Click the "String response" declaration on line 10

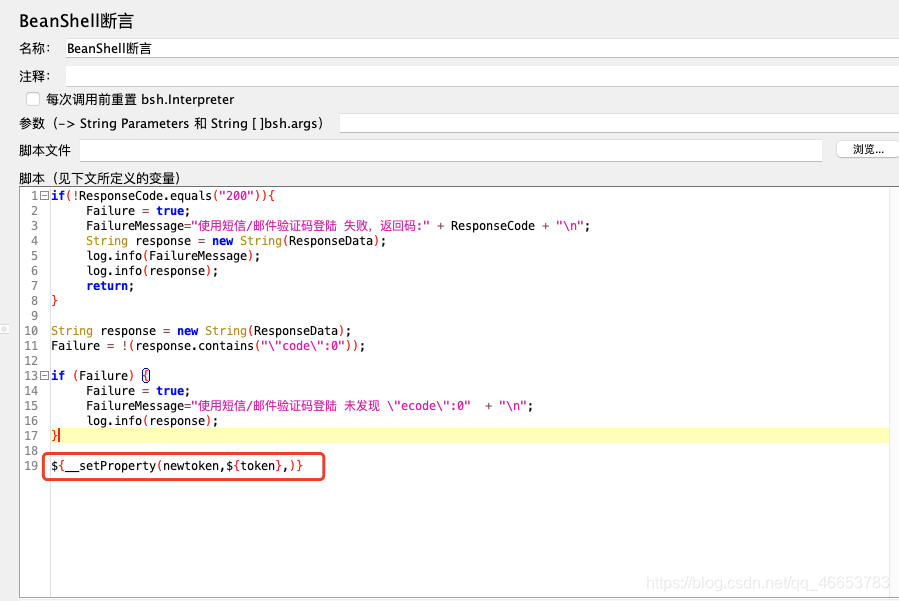point(201,331)
